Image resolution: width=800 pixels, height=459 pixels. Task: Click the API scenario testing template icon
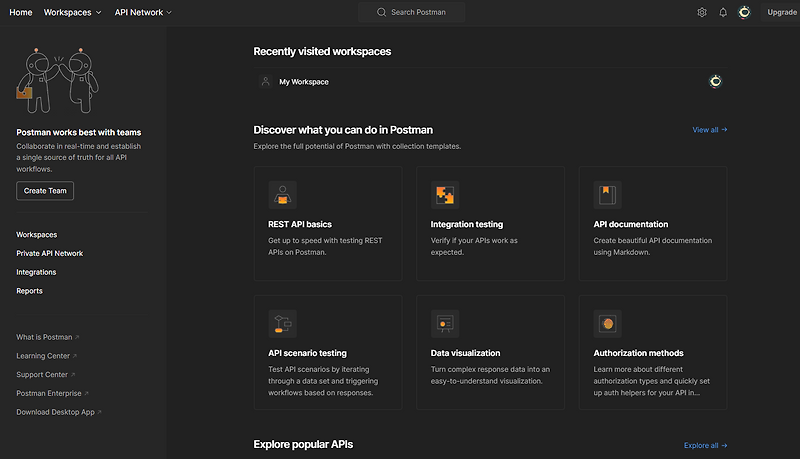click(283, 323)
